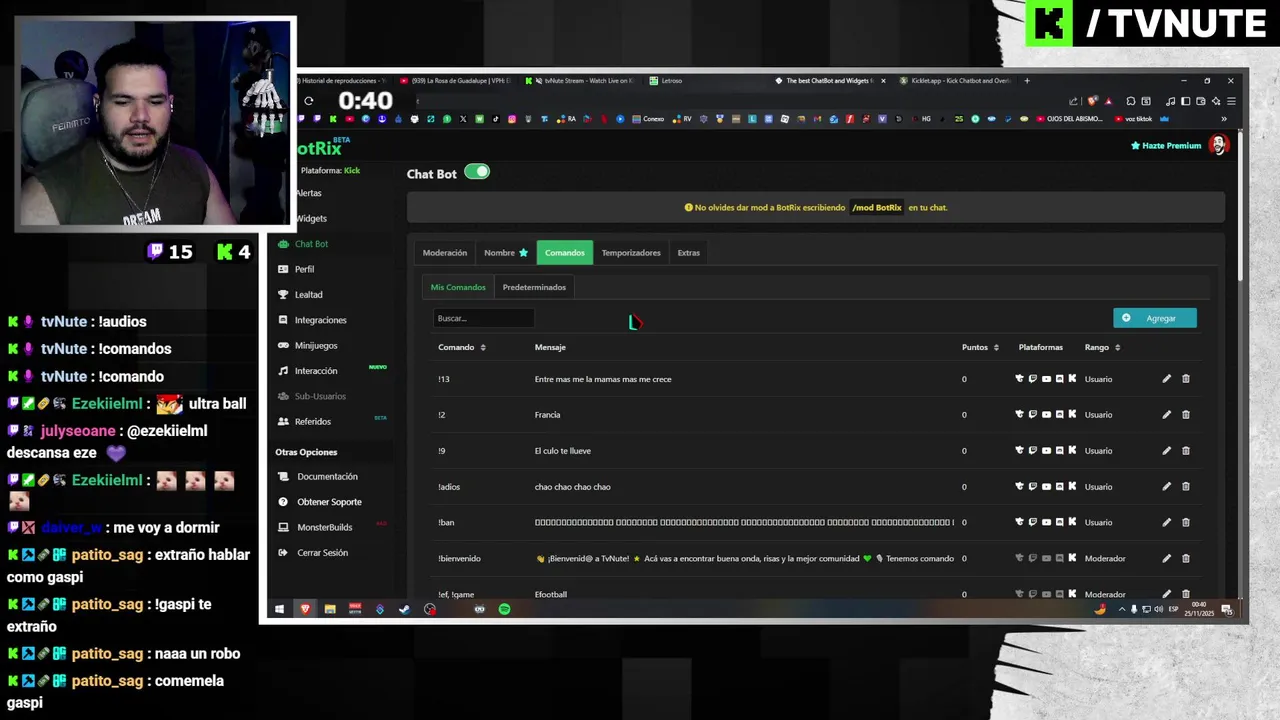Delete the !2 Francia command

coord(1186,415)
